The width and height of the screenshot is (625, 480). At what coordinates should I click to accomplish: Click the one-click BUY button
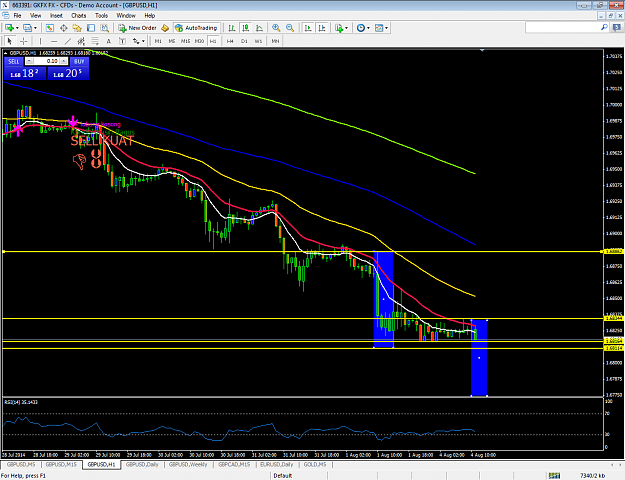pyautogui.click(x=79, y=61)
